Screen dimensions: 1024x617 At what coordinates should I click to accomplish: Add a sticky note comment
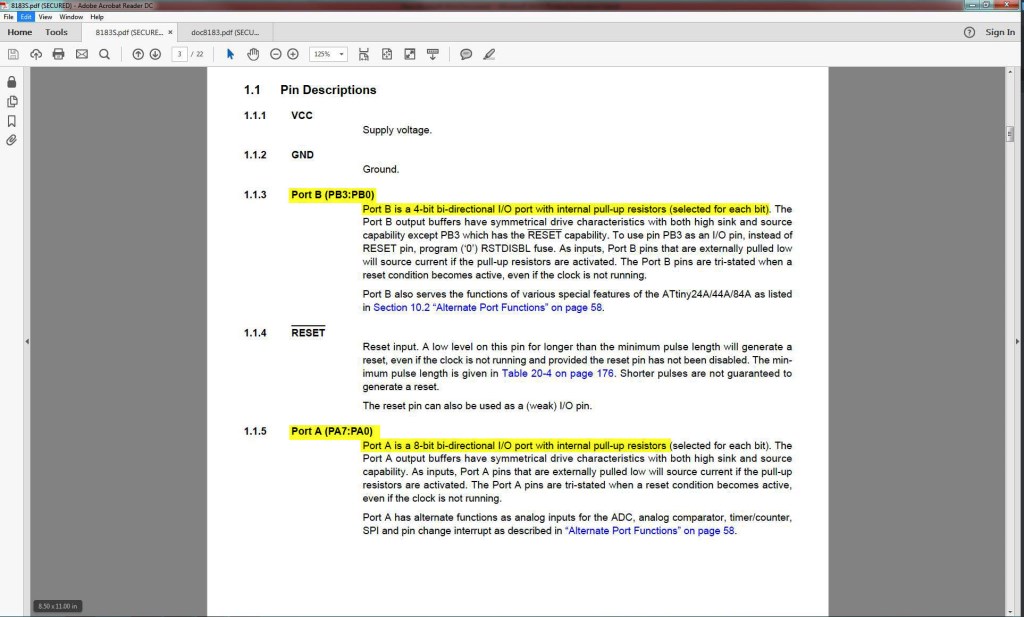point(466,54)
